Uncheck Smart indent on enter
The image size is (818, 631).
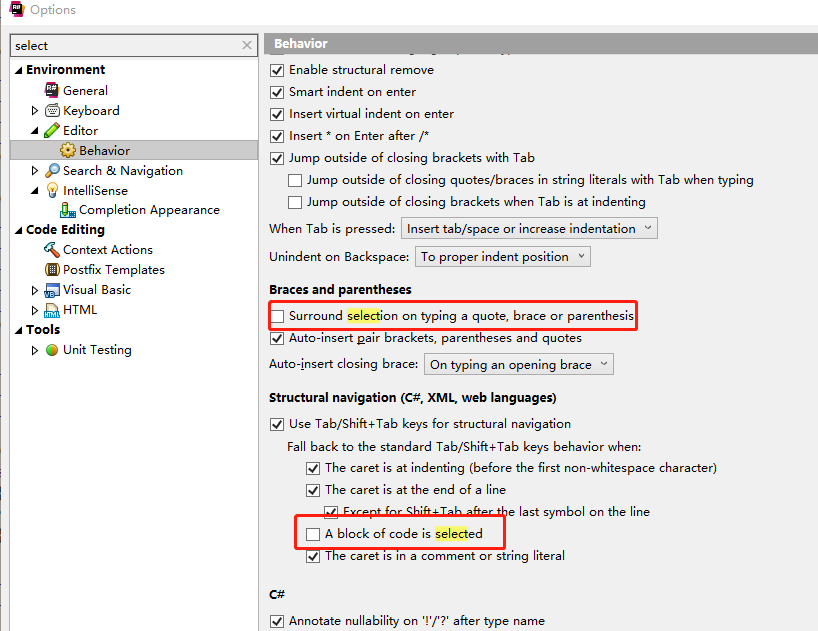pos(278,92)
